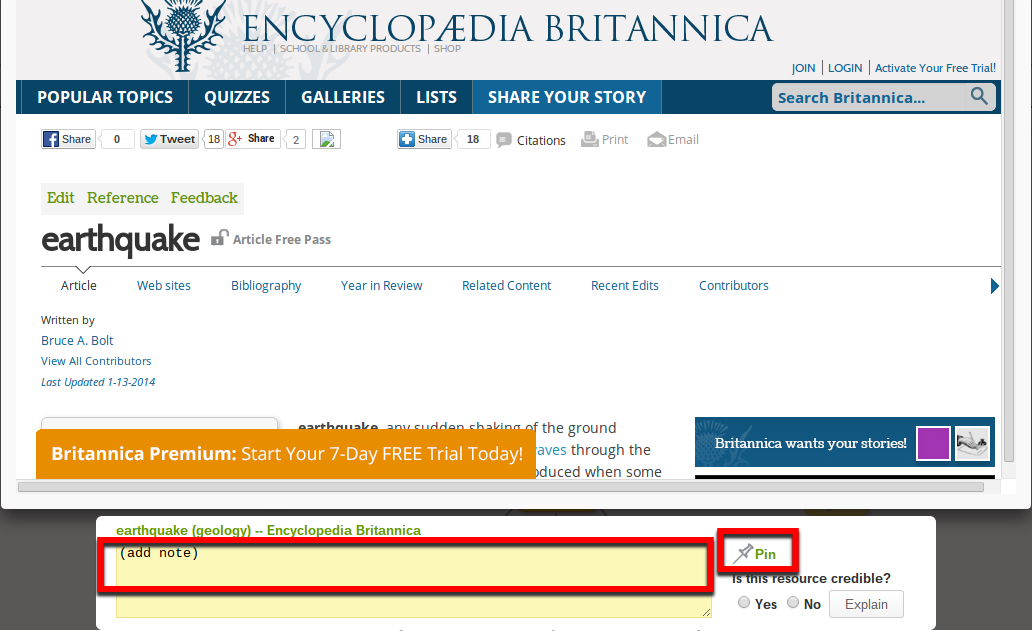Open author Bruce A. Bolt link
Image resolution: width=1032 pixels, height=631 pixels.
tap(77, 340)
